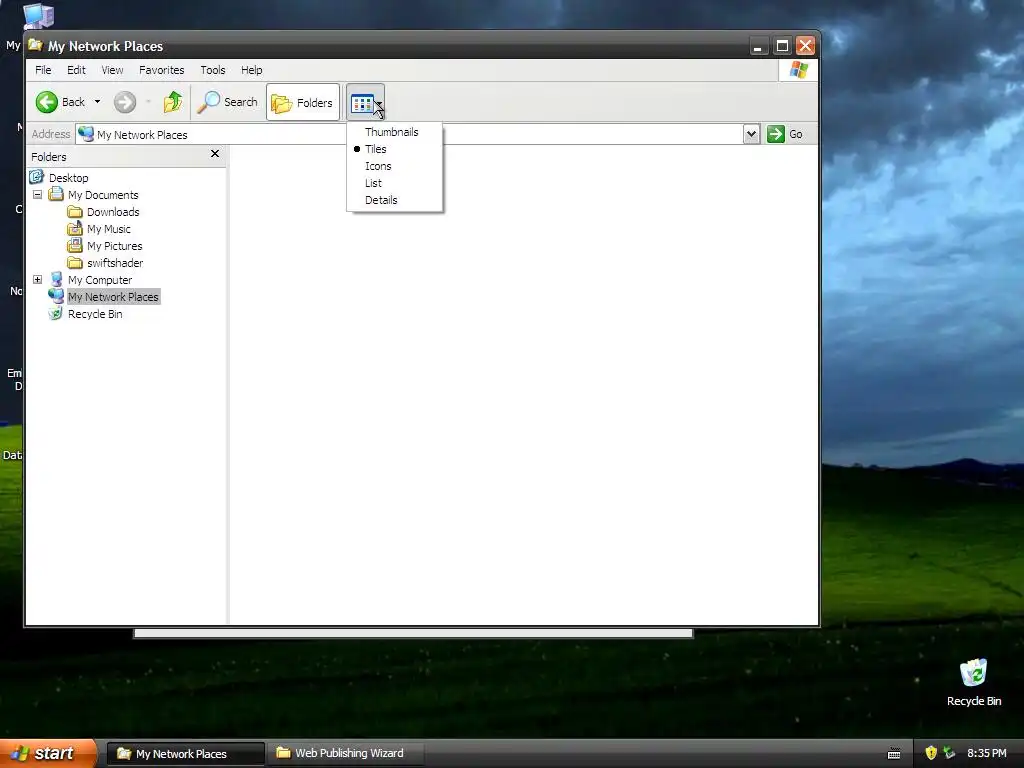Click the My Pictures folder icon
This screenshot has width=1024, height=768.
[75, 246]
